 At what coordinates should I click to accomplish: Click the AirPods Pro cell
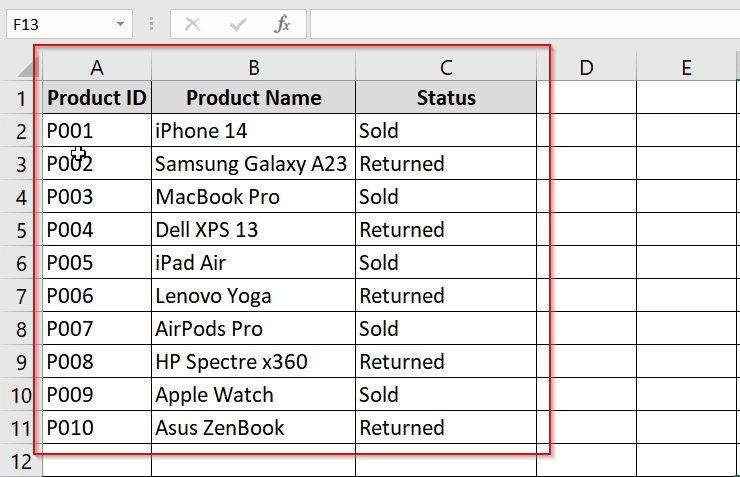253,328
